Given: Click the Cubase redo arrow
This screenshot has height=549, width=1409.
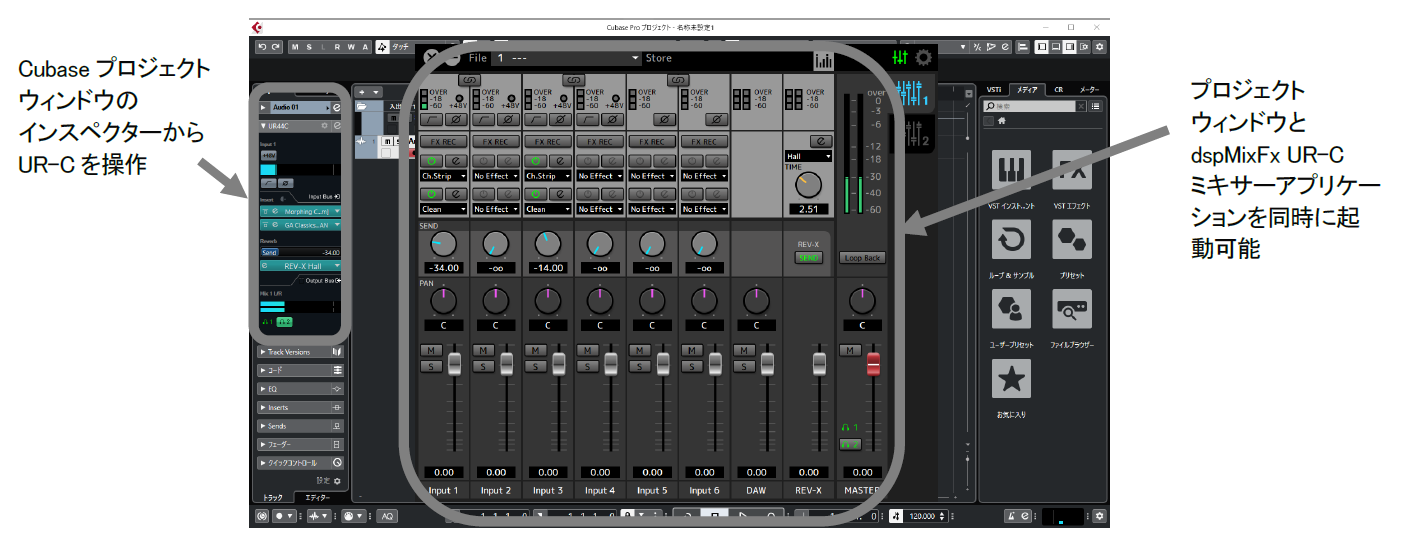Looking at the screenshot, I should coord(275,47).
